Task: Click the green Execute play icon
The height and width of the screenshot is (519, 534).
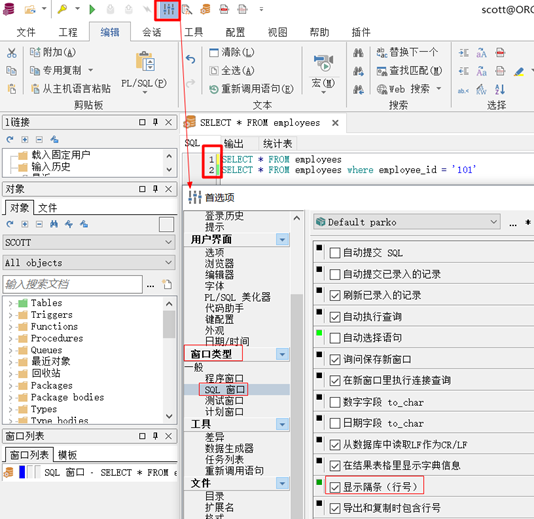Action: 92,9
